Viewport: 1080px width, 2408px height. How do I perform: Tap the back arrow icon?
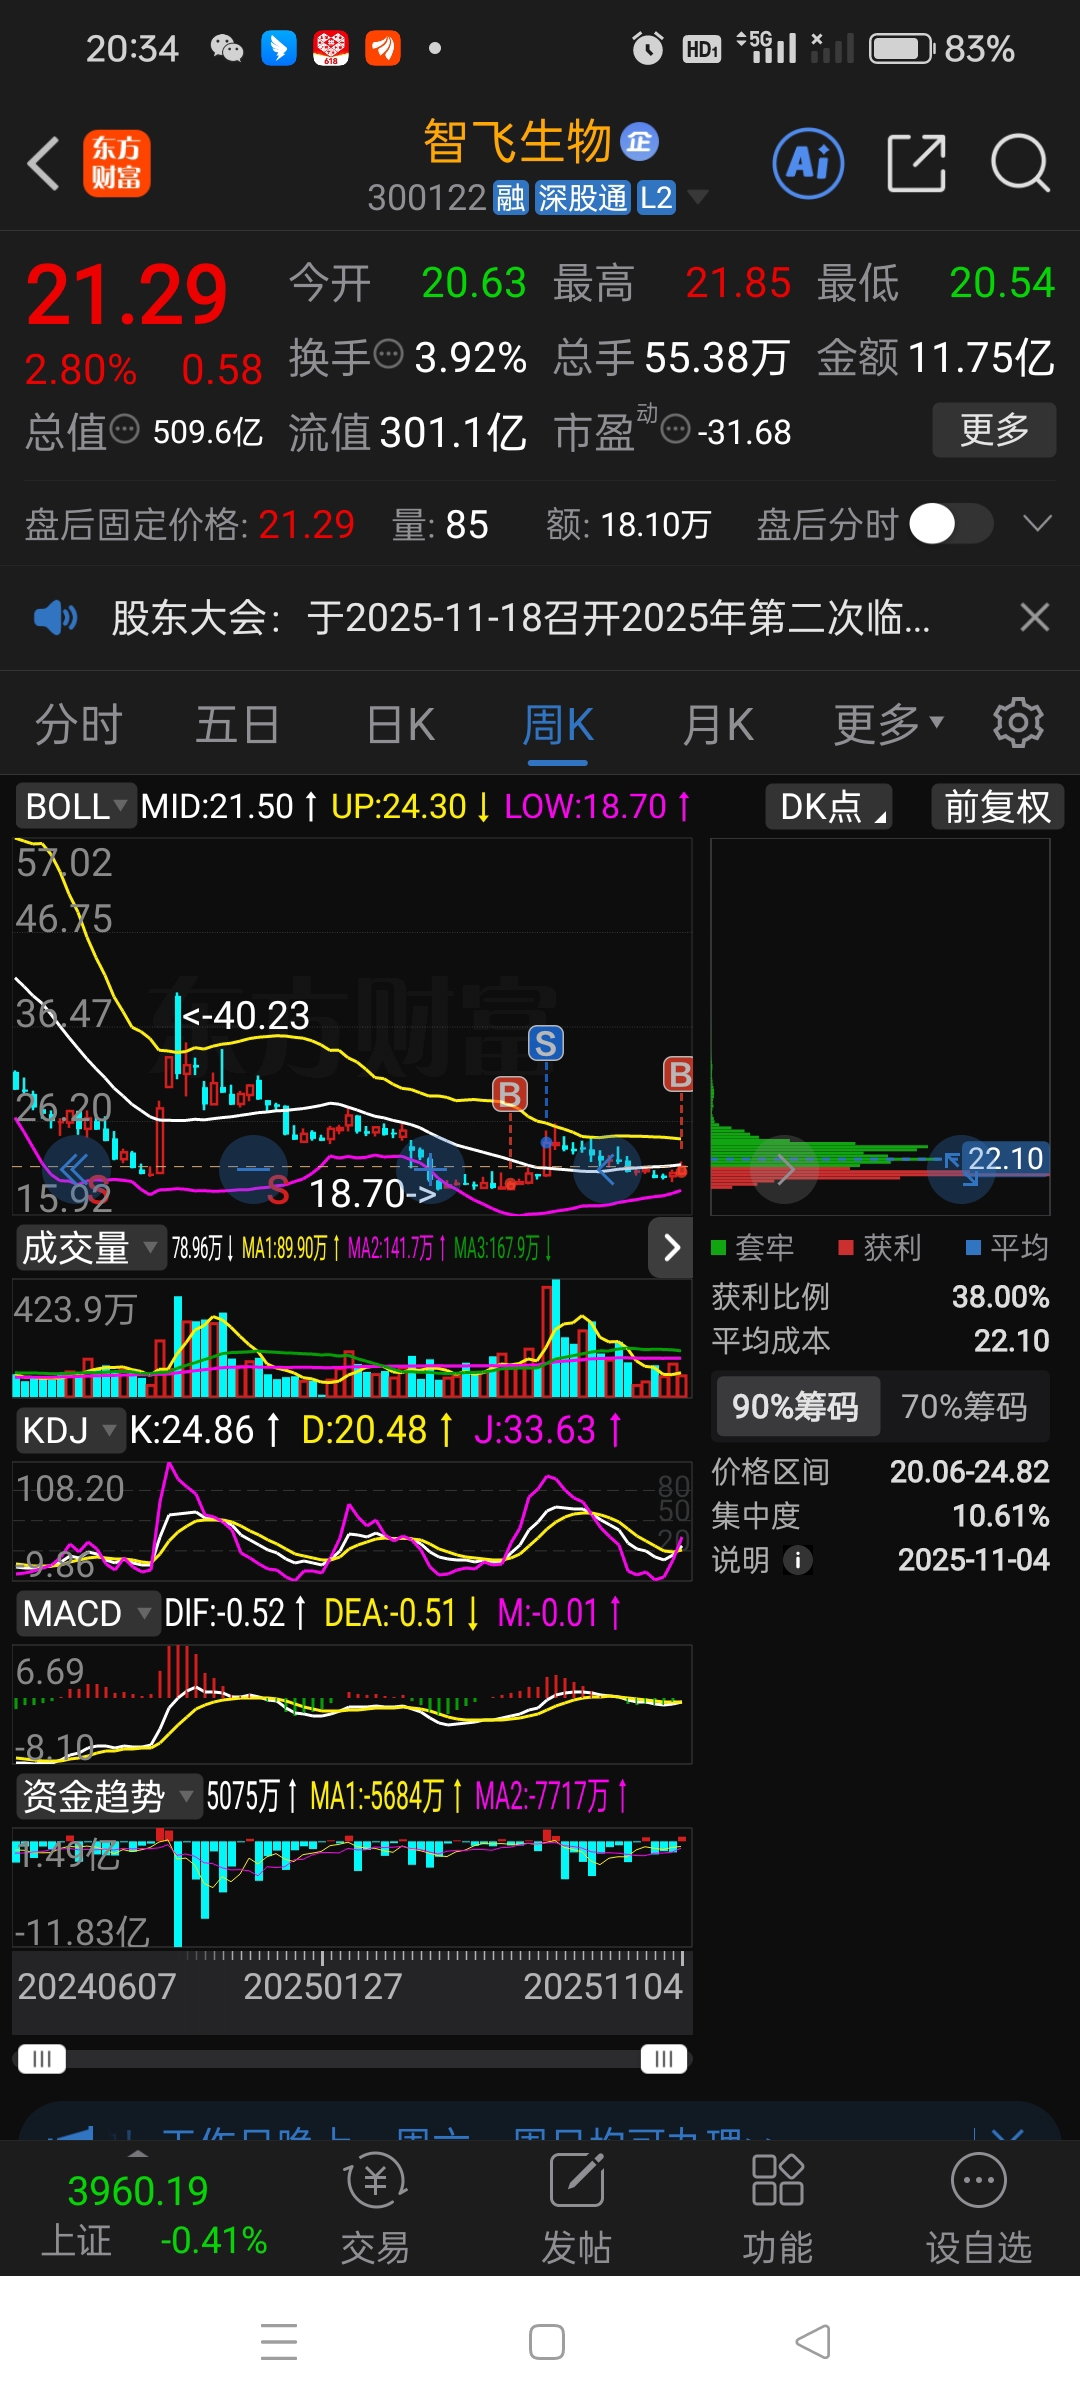43,163
